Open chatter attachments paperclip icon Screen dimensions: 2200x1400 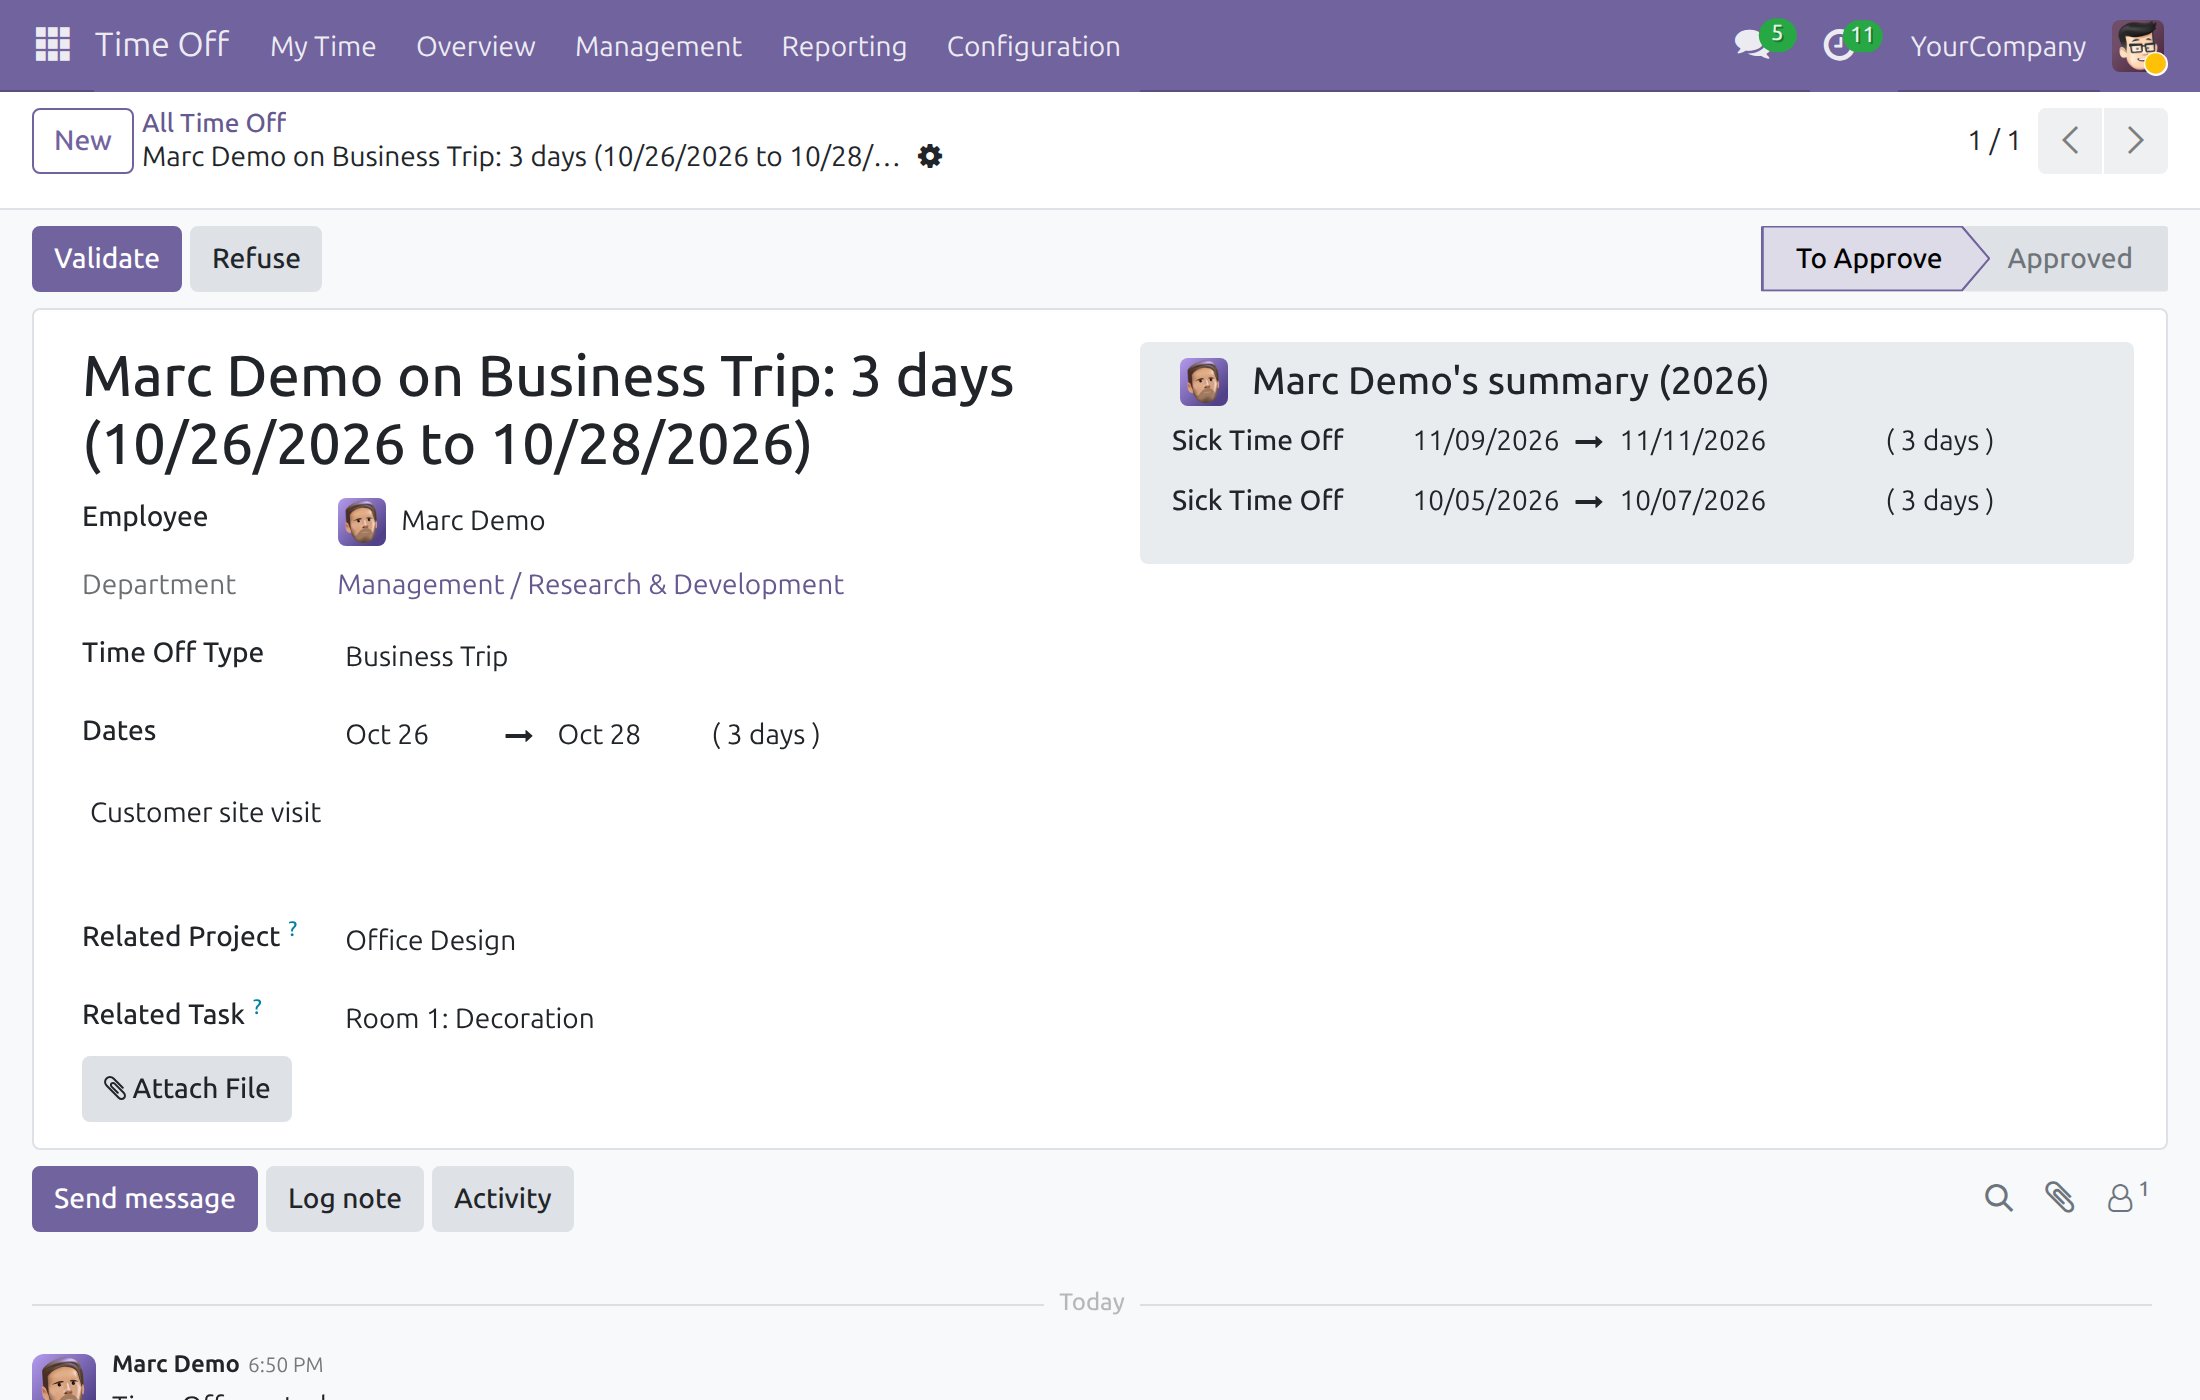[2059, 1197]
